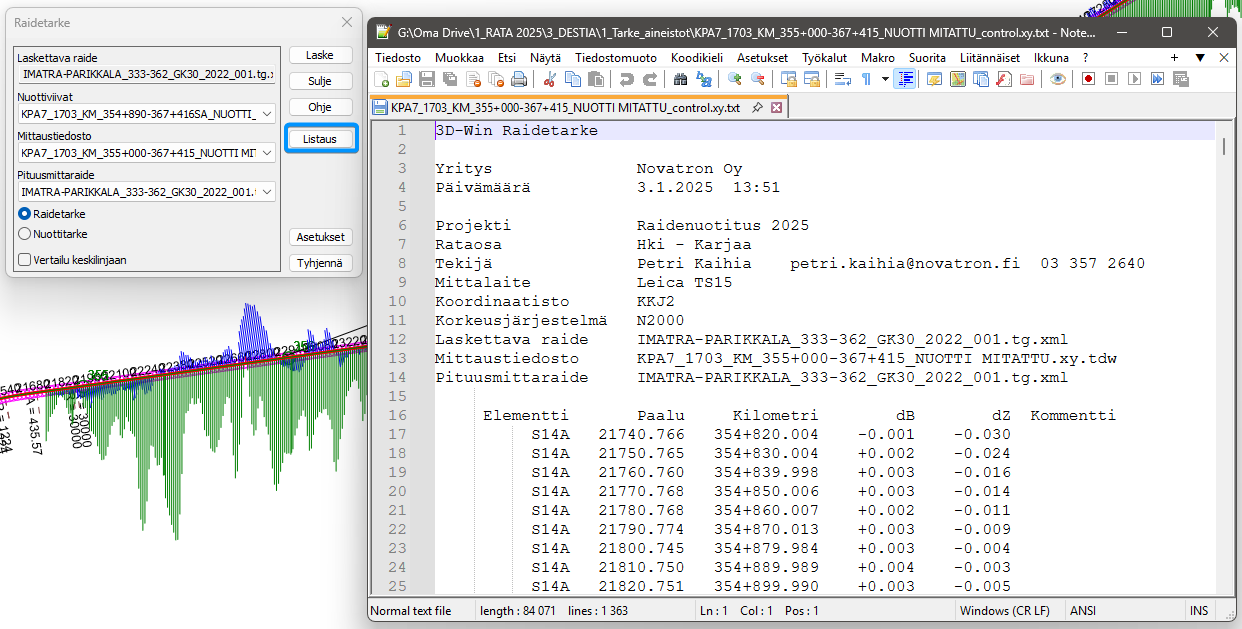Click the Zoom In magnifier icon
Viewport: 1242px width, 629px height.
pyautogui.click(x=735, y=79)
